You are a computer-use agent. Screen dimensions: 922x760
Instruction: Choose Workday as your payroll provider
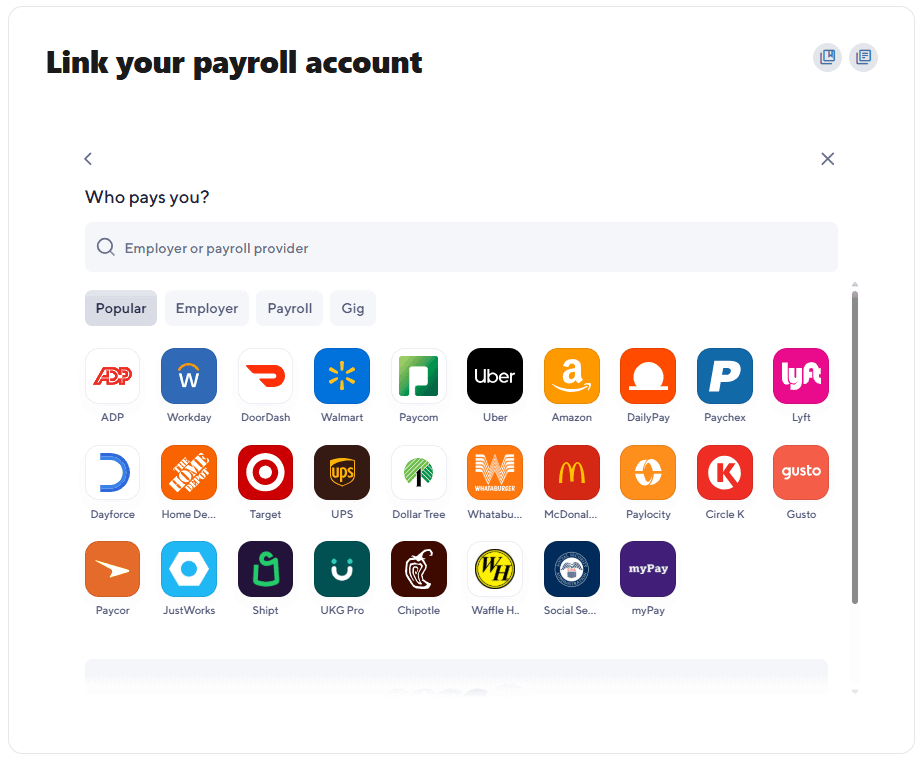pyautogui.click(x=189, y=376)
